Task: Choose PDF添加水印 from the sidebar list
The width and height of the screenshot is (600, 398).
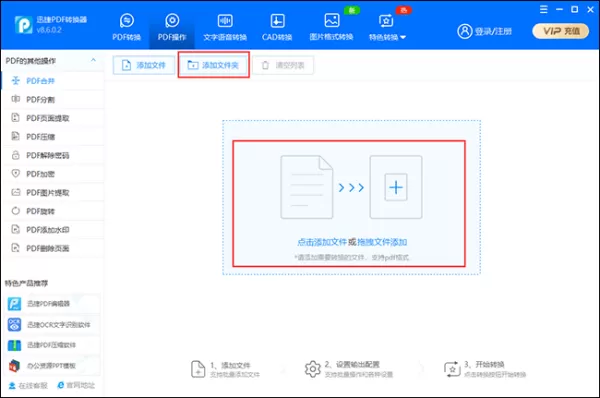Action: coord(53,230)
